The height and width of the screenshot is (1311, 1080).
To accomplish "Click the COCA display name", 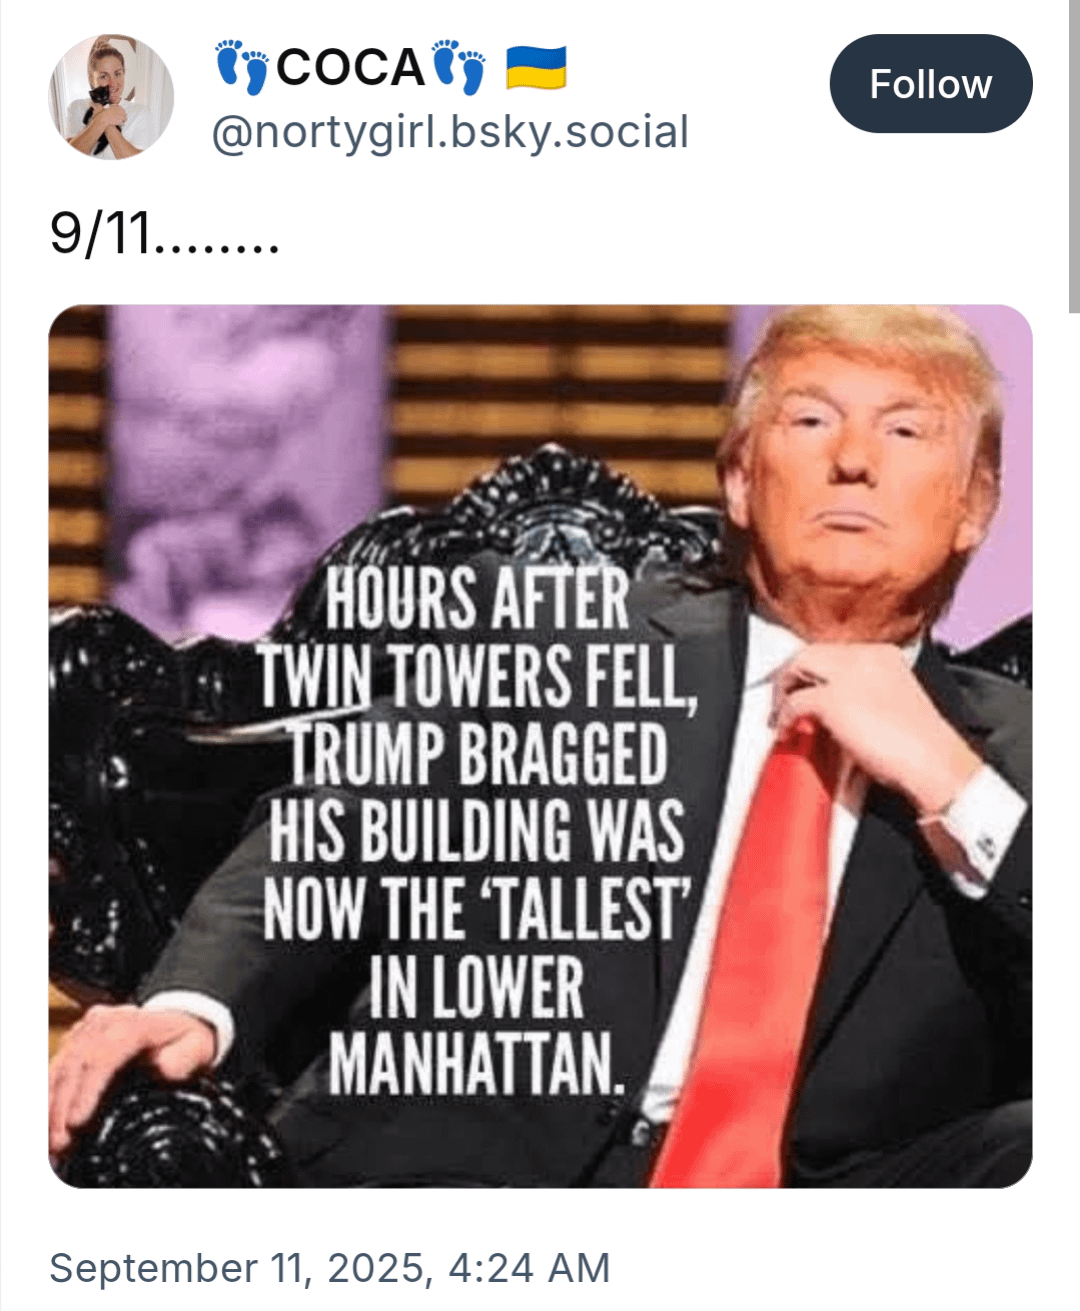I will [351, 67].
